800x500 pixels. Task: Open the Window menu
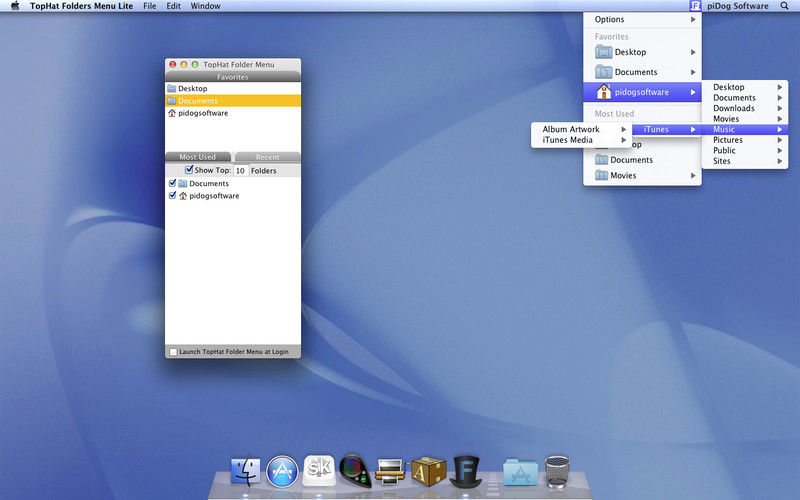pyautogui.click(x=206, y=6)
